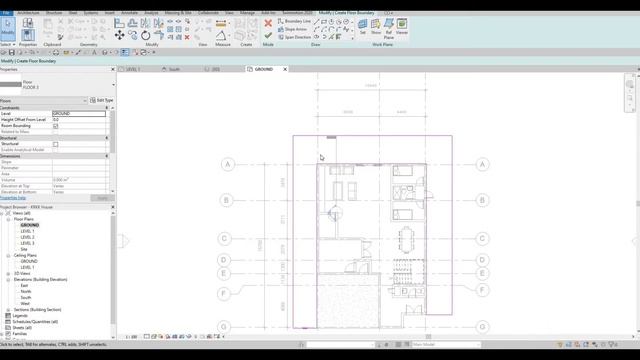The width and height of the screenshot is (640, 360).
Task: Click the Thin Lines toggle icon in quick access toolbar
Action: coord(125,53)
